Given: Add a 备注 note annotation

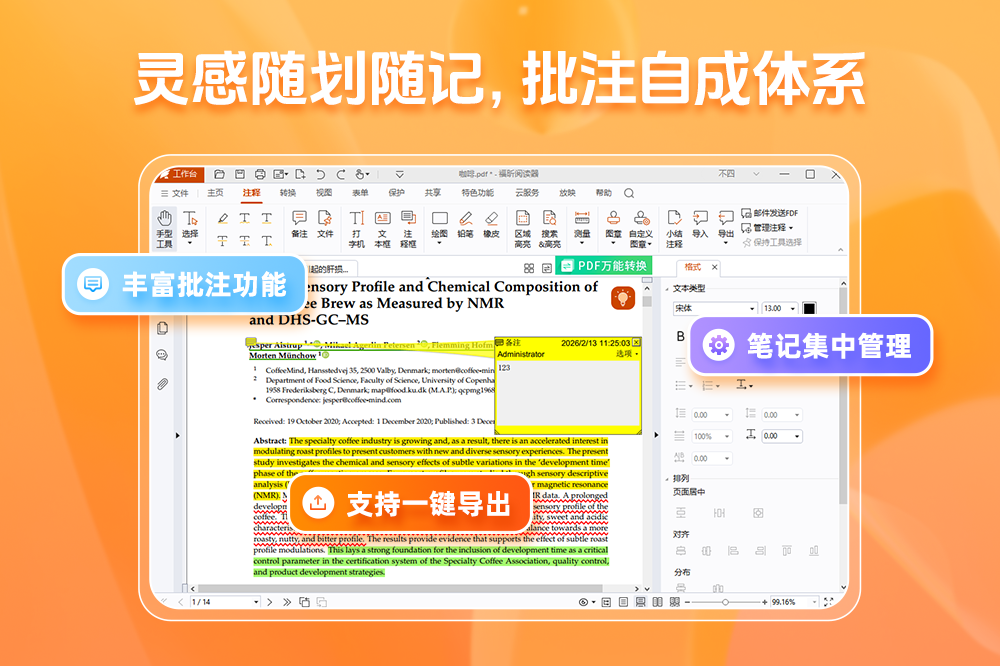Looking at the screenshot, I should [299, 224].
